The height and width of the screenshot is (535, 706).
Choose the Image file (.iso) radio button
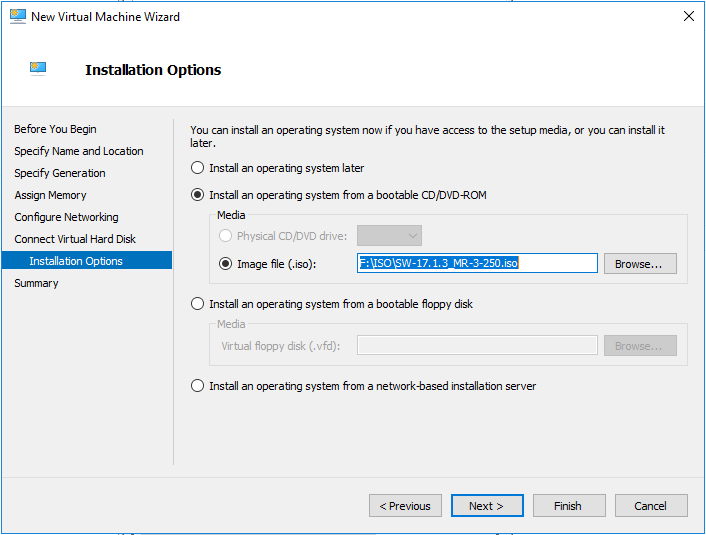pyautogui.click(x=225, y=263)
